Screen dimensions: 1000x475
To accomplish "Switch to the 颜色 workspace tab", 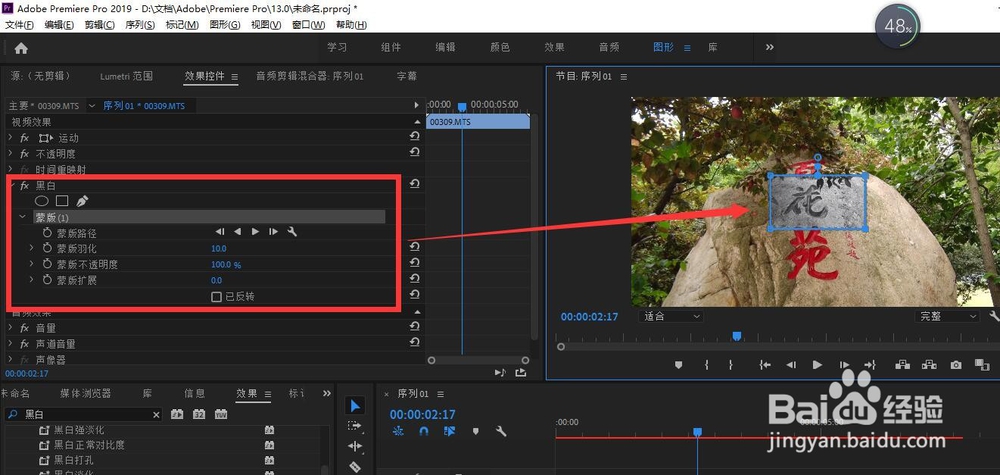I will point(500,47).
